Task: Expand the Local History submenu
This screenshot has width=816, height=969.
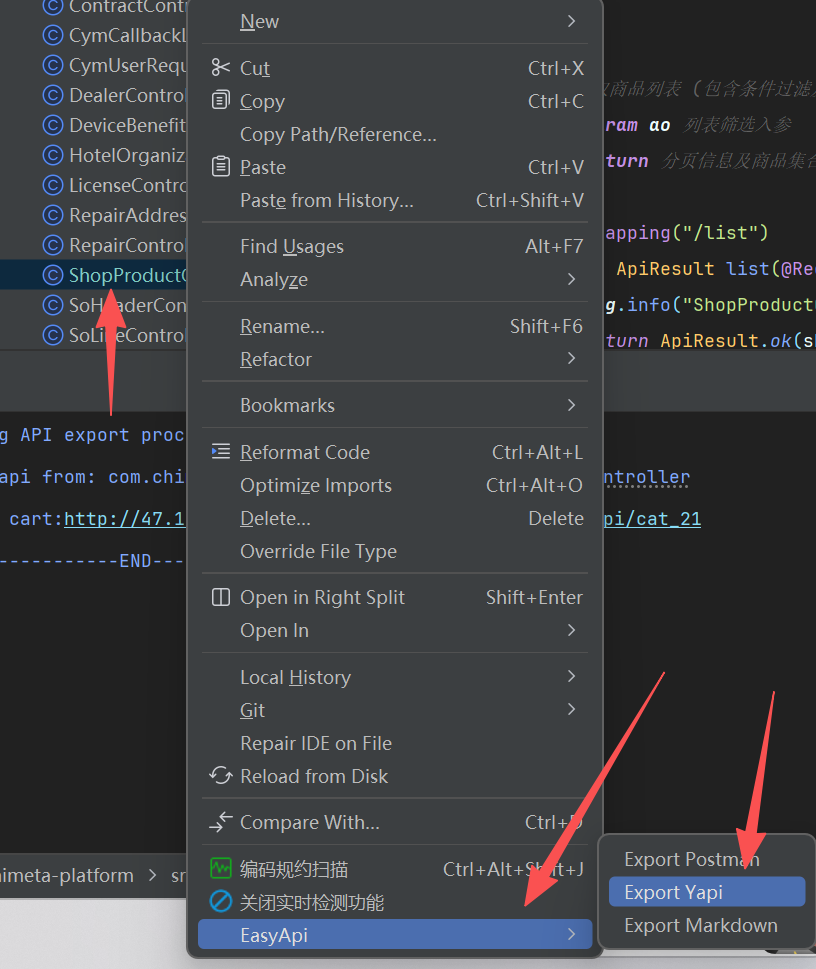Action: click(x=571, y=677)
